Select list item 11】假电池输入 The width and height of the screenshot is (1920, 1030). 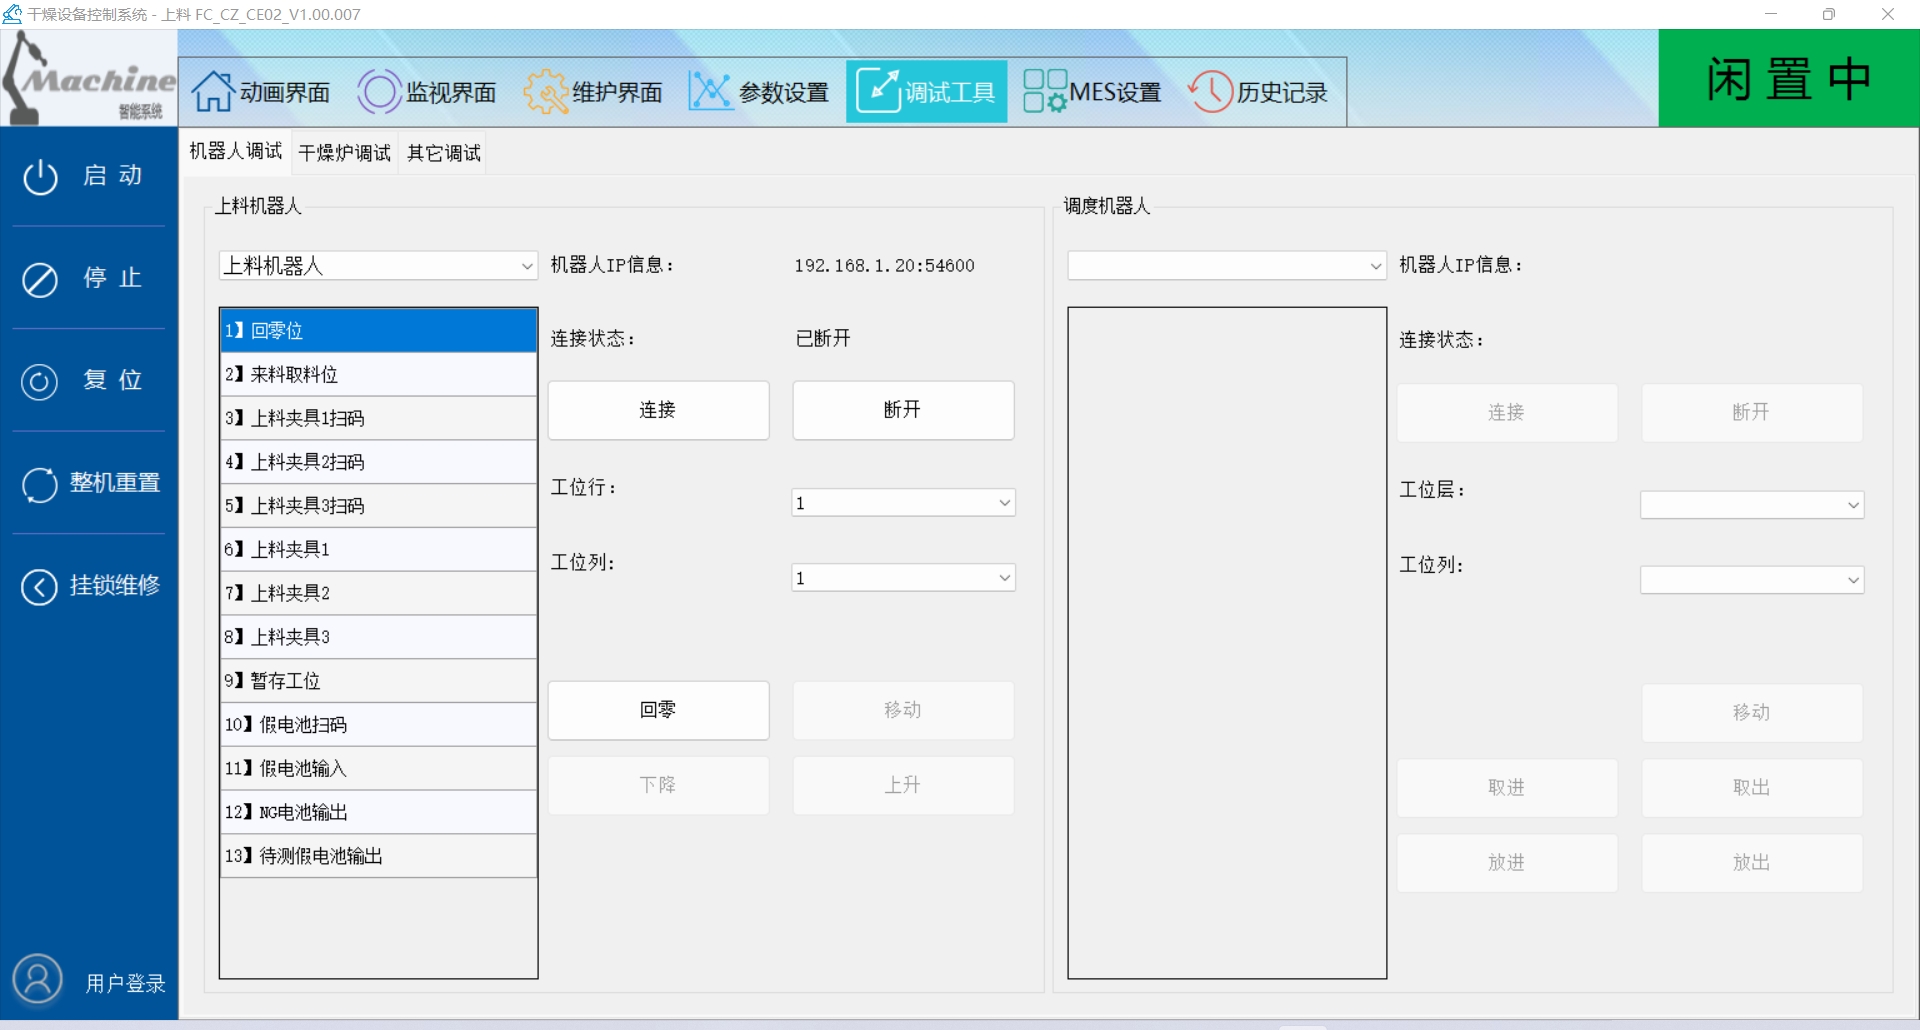point(378,769)
